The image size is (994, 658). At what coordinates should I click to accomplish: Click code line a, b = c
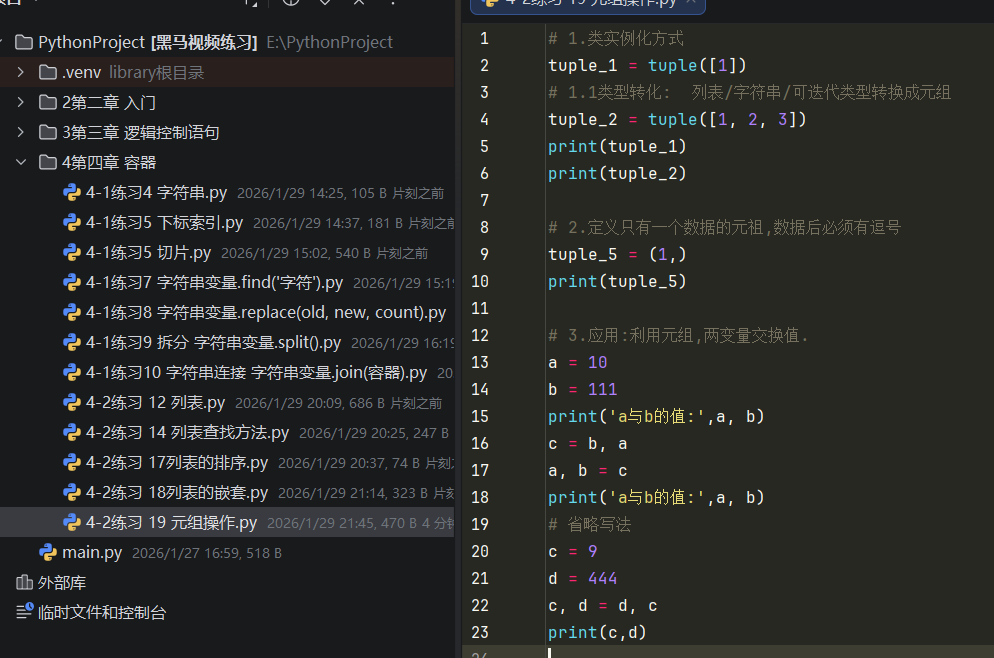(588, 470)
